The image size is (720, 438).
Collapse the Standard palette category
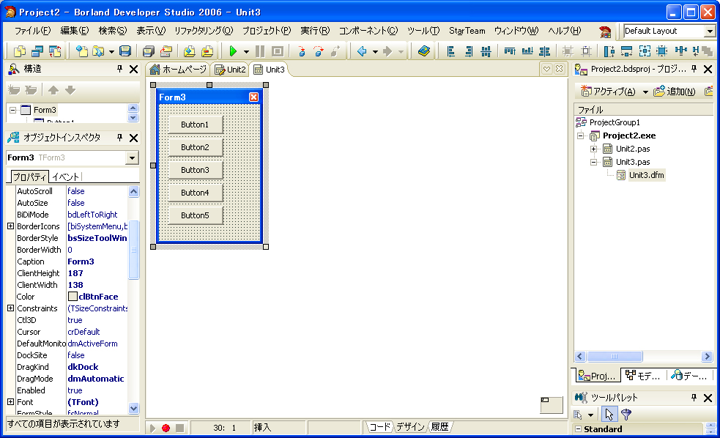point(579,429)
